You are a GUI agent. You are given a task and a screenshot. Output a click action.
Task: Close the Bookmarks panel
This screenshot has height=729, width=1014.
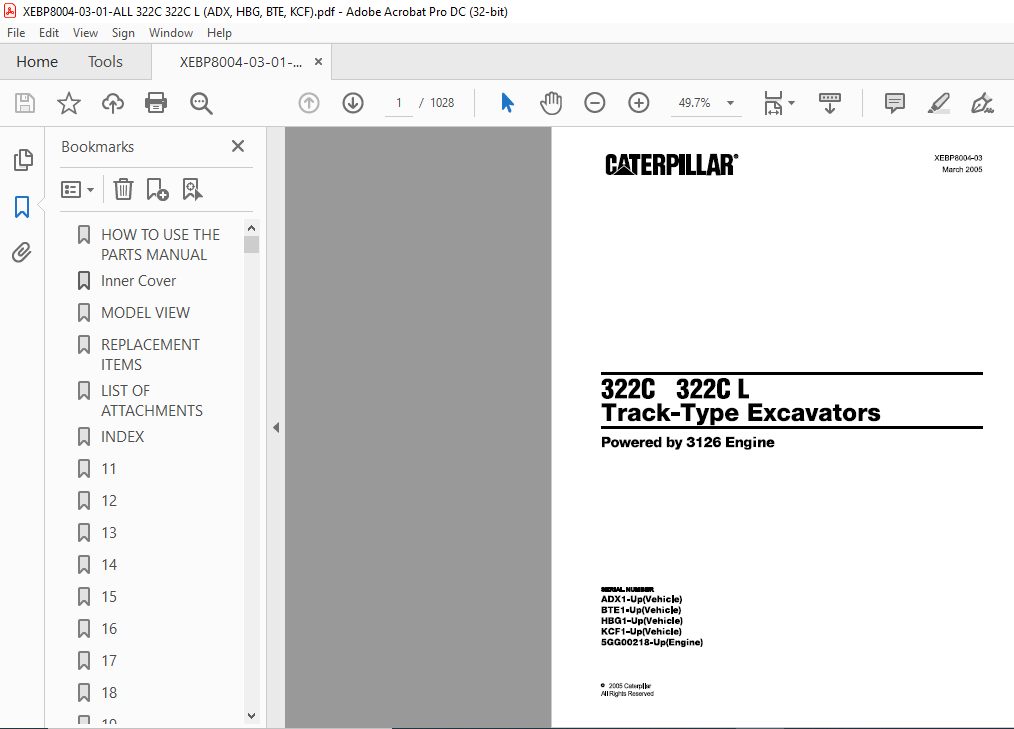tap(238, 146)
